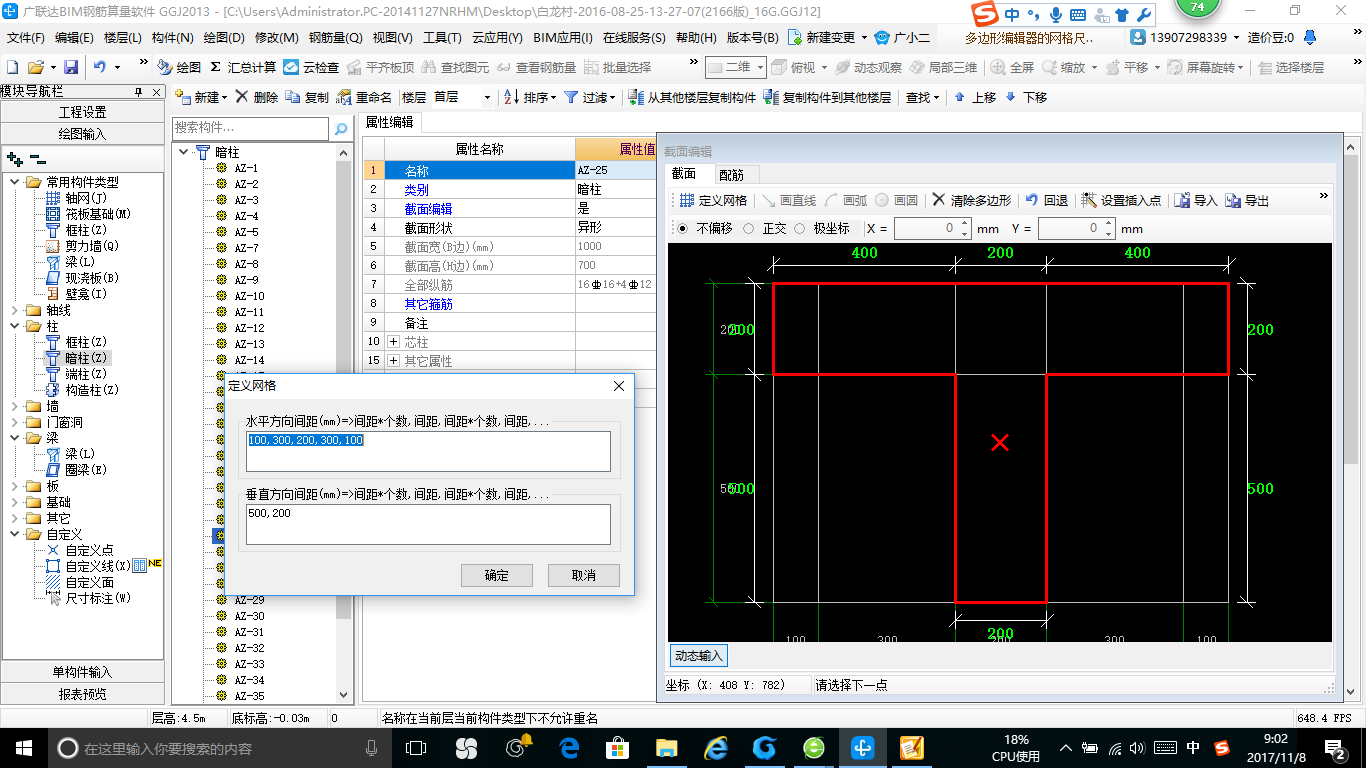Expand 墙 category in navigation tree
This screenshot has width=1366, height=768.
click(x=14, y=406)
